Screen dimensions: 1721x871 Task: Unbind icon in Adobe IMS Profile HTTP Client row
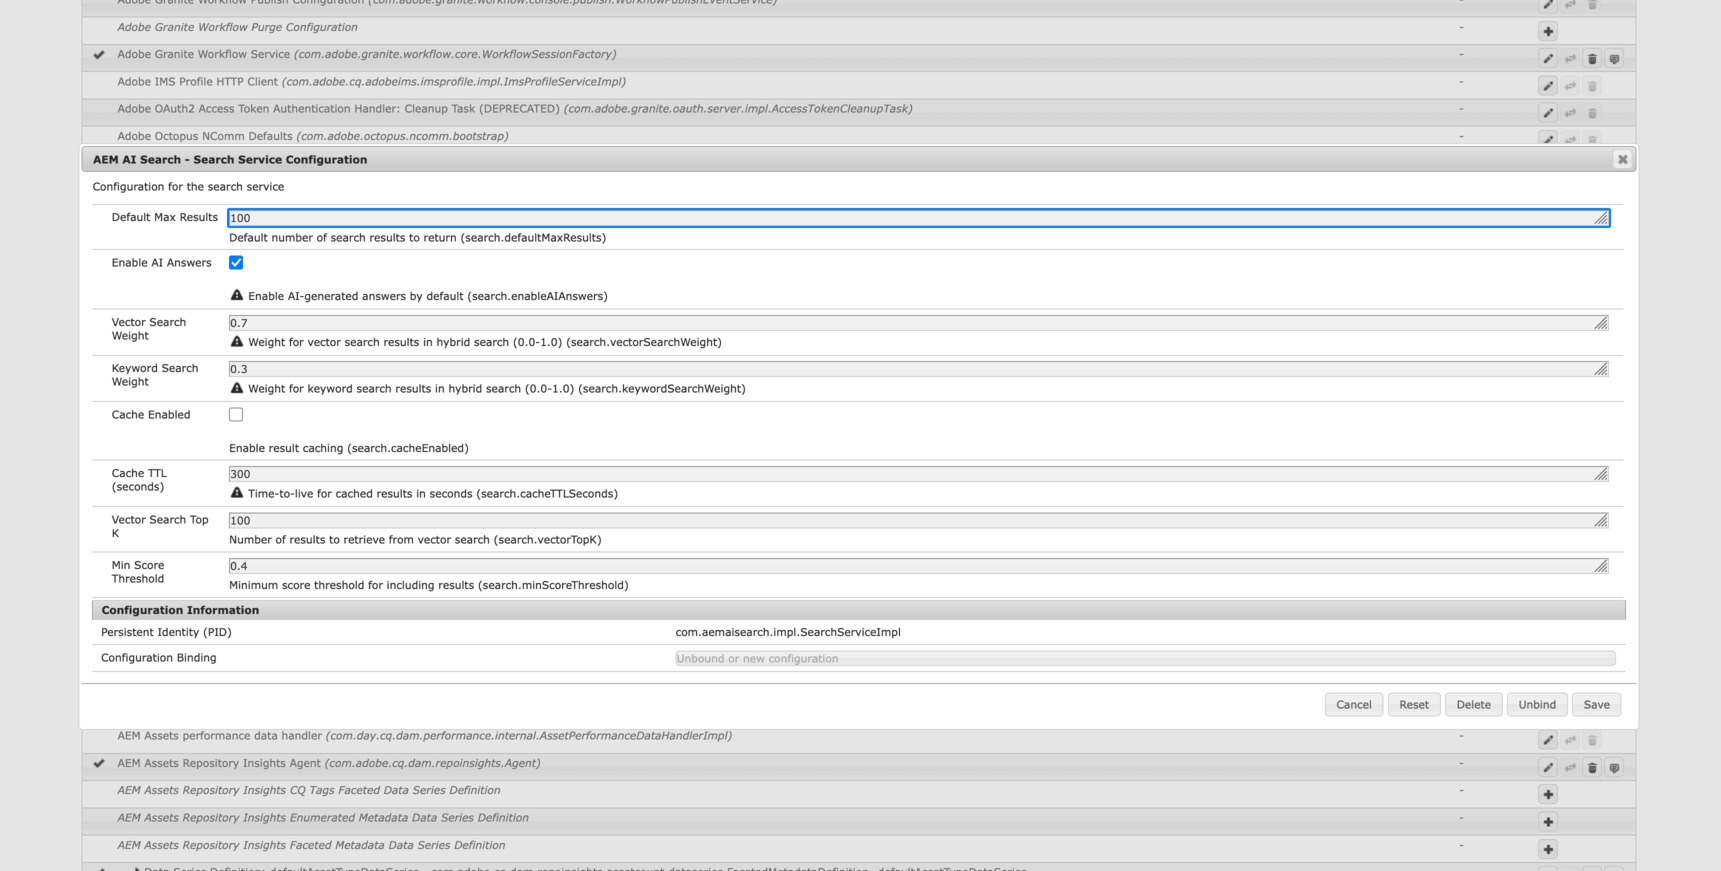pos(1570,86)
